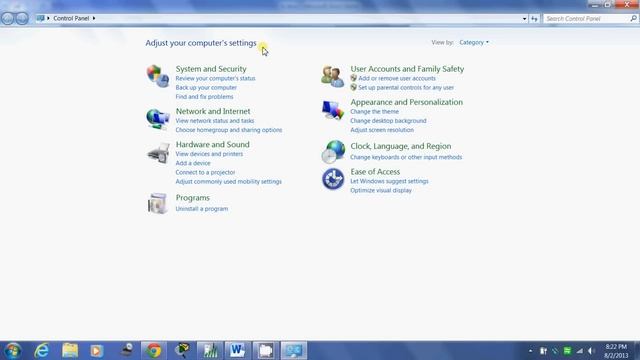Click View devices and printers
This screenshot has width=640, height=360.
click(209, 154)
